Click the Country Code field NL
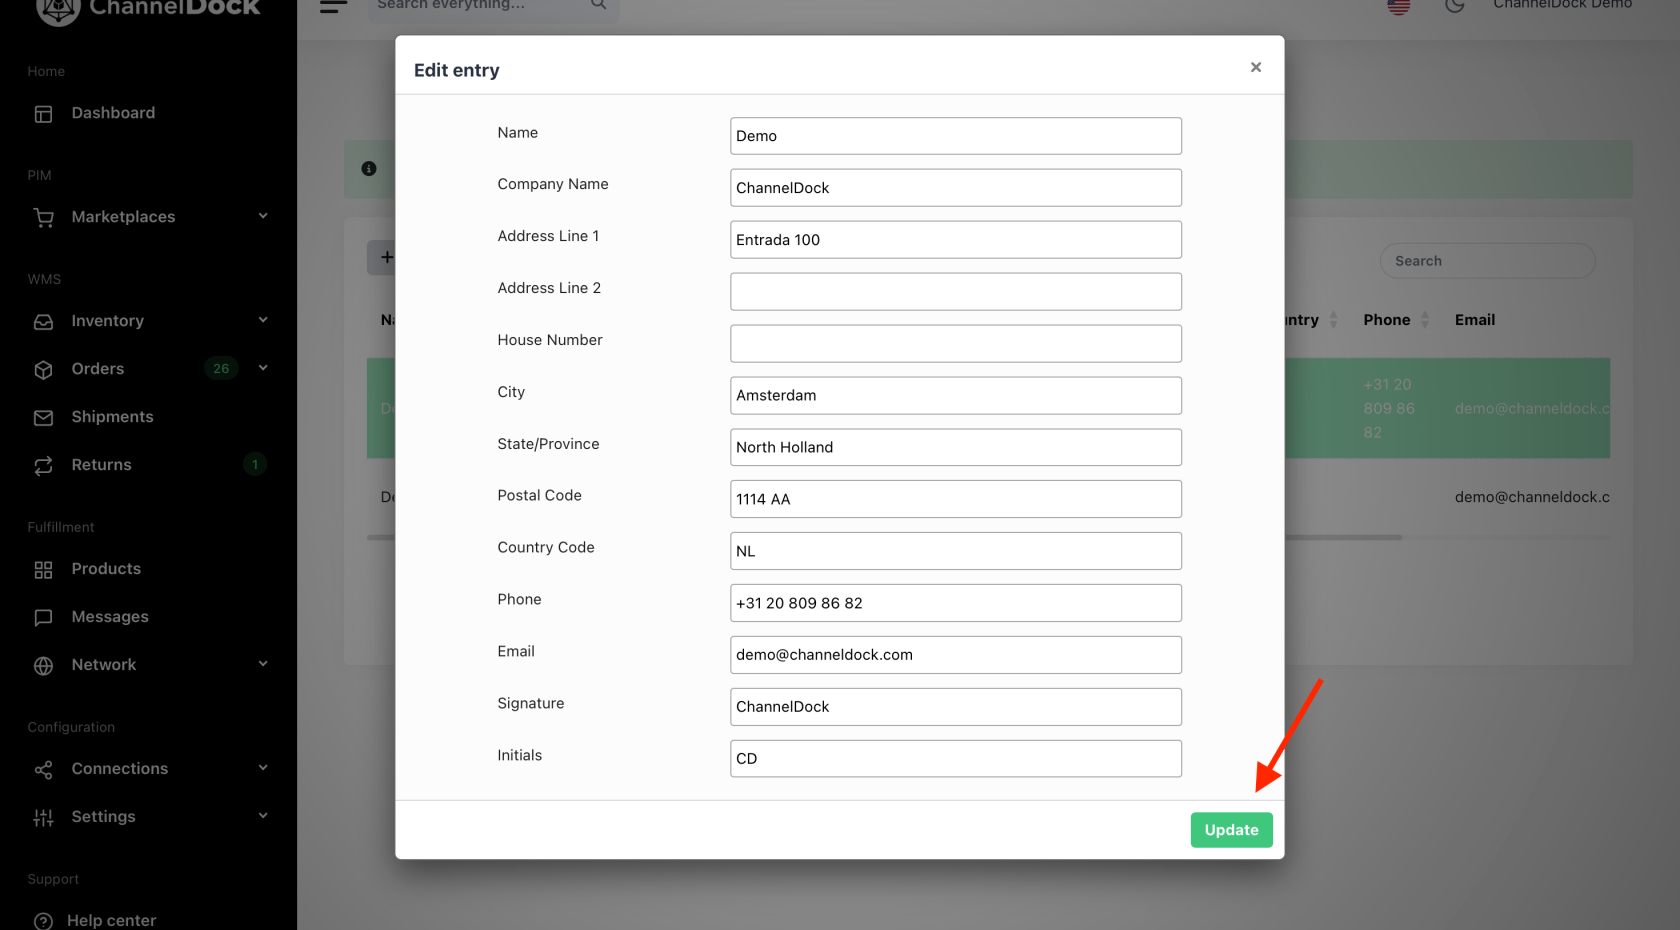Image resolution: width=1680 pixels, height=930 pixels. click(956, 551)
